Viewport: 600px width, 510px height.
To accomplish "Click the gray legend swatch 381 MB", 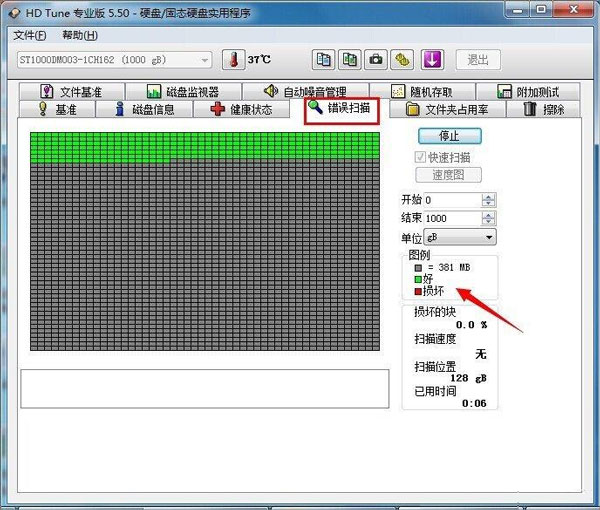I will coord(418,268).
